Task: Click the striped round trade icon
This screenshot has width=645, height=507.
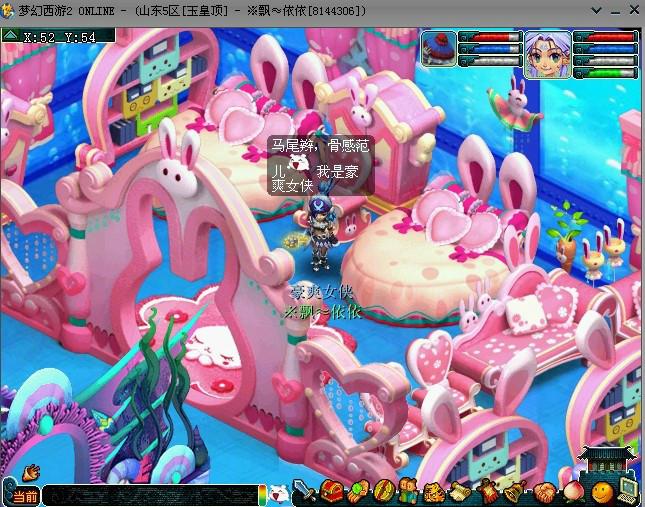Action: click(x=383, y=491)
